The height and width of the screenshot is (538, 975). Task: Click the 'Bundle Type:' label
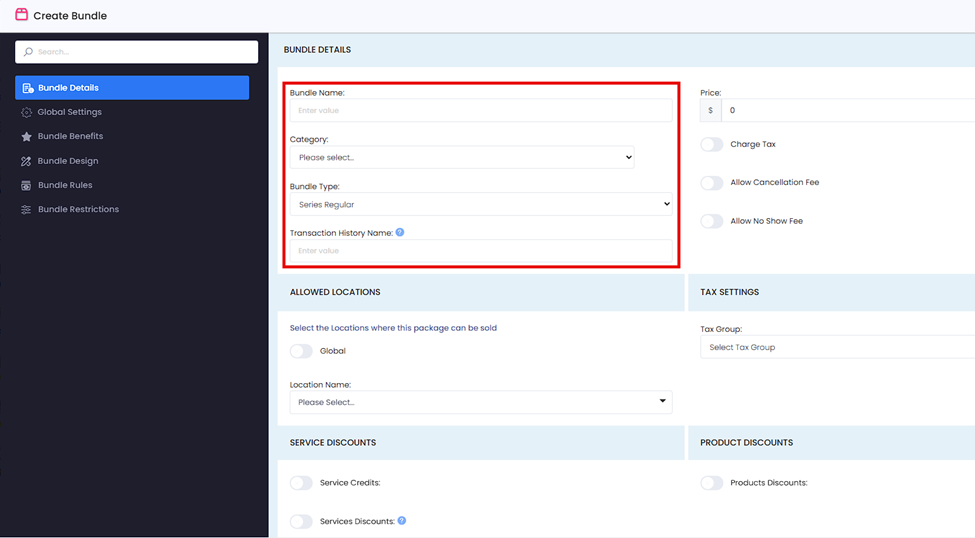315,187
